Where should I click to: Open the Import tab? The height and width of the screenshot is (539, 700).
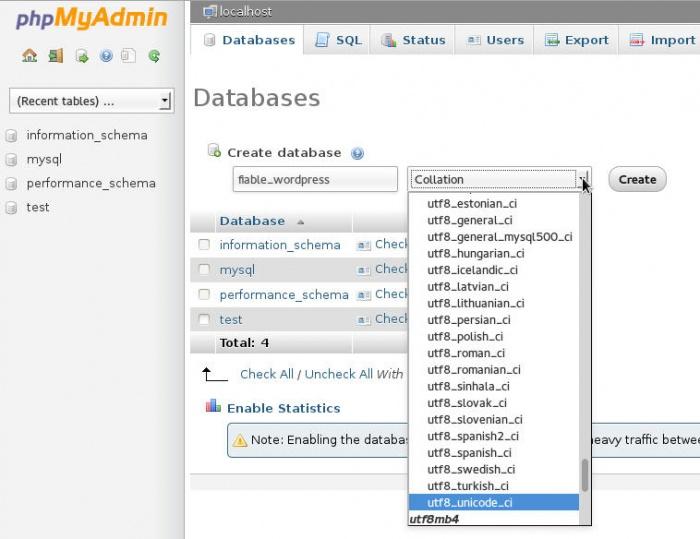click(660, 40)
